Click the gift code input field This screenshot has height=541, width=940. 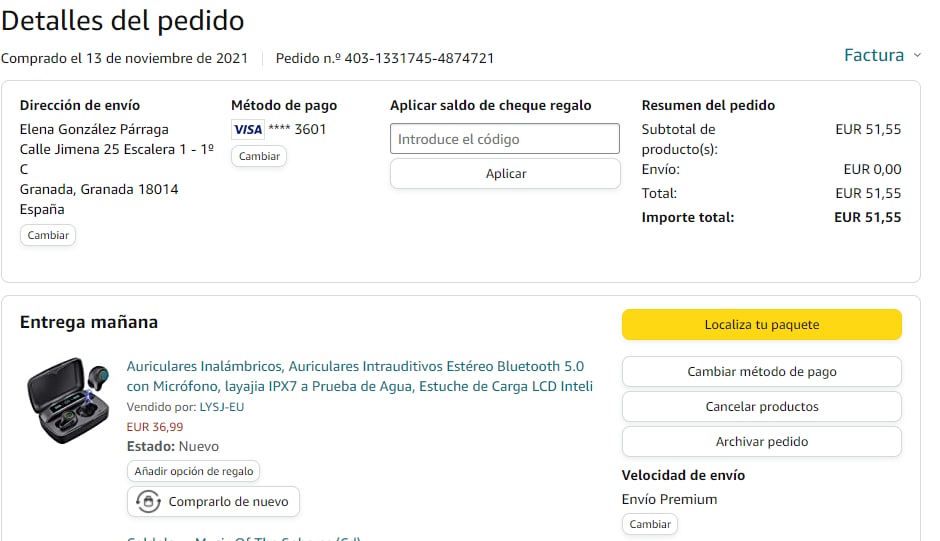[x=505, y=139]
